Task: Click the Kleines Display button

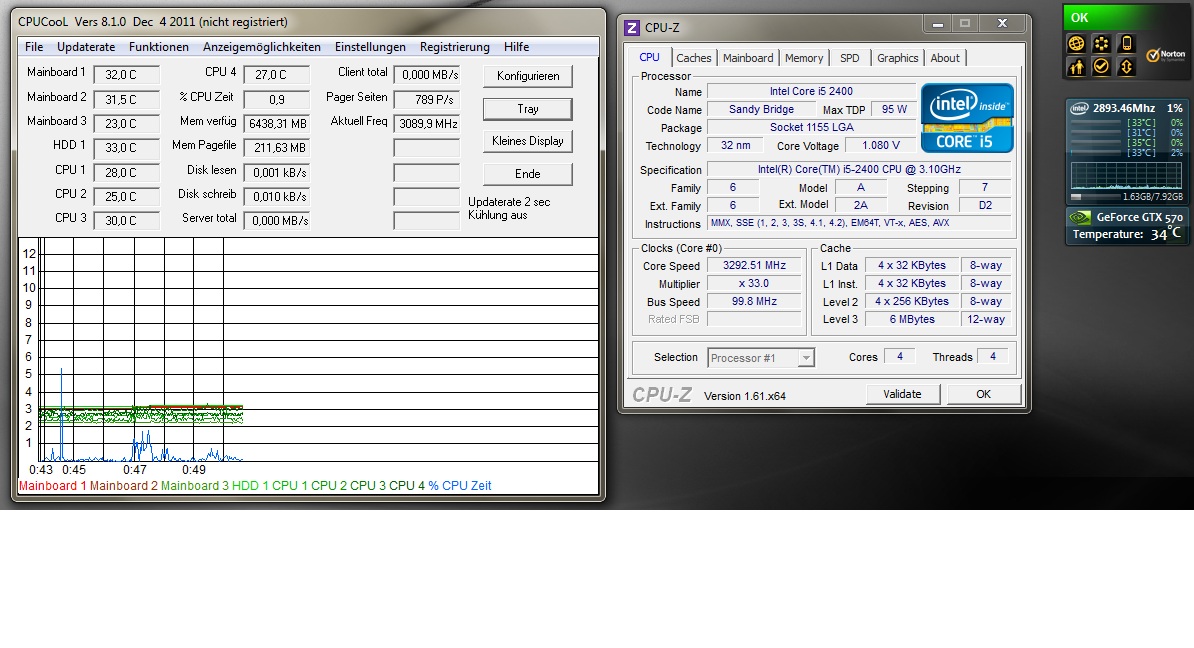Action: pos(528,141)
